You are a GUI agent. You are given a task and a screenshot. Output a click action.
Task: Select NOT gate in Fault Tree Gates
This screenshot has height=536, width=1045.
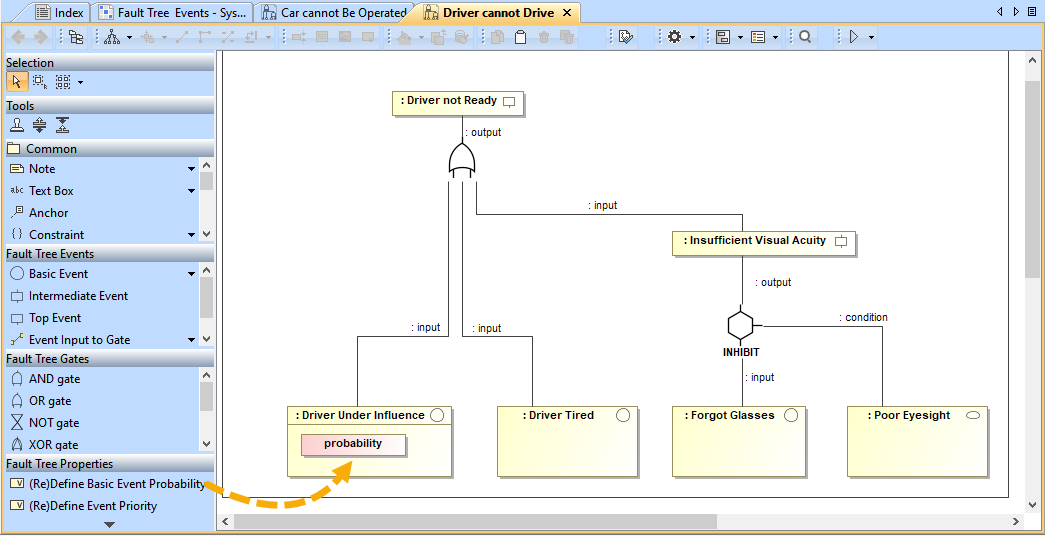click(54, 423)
